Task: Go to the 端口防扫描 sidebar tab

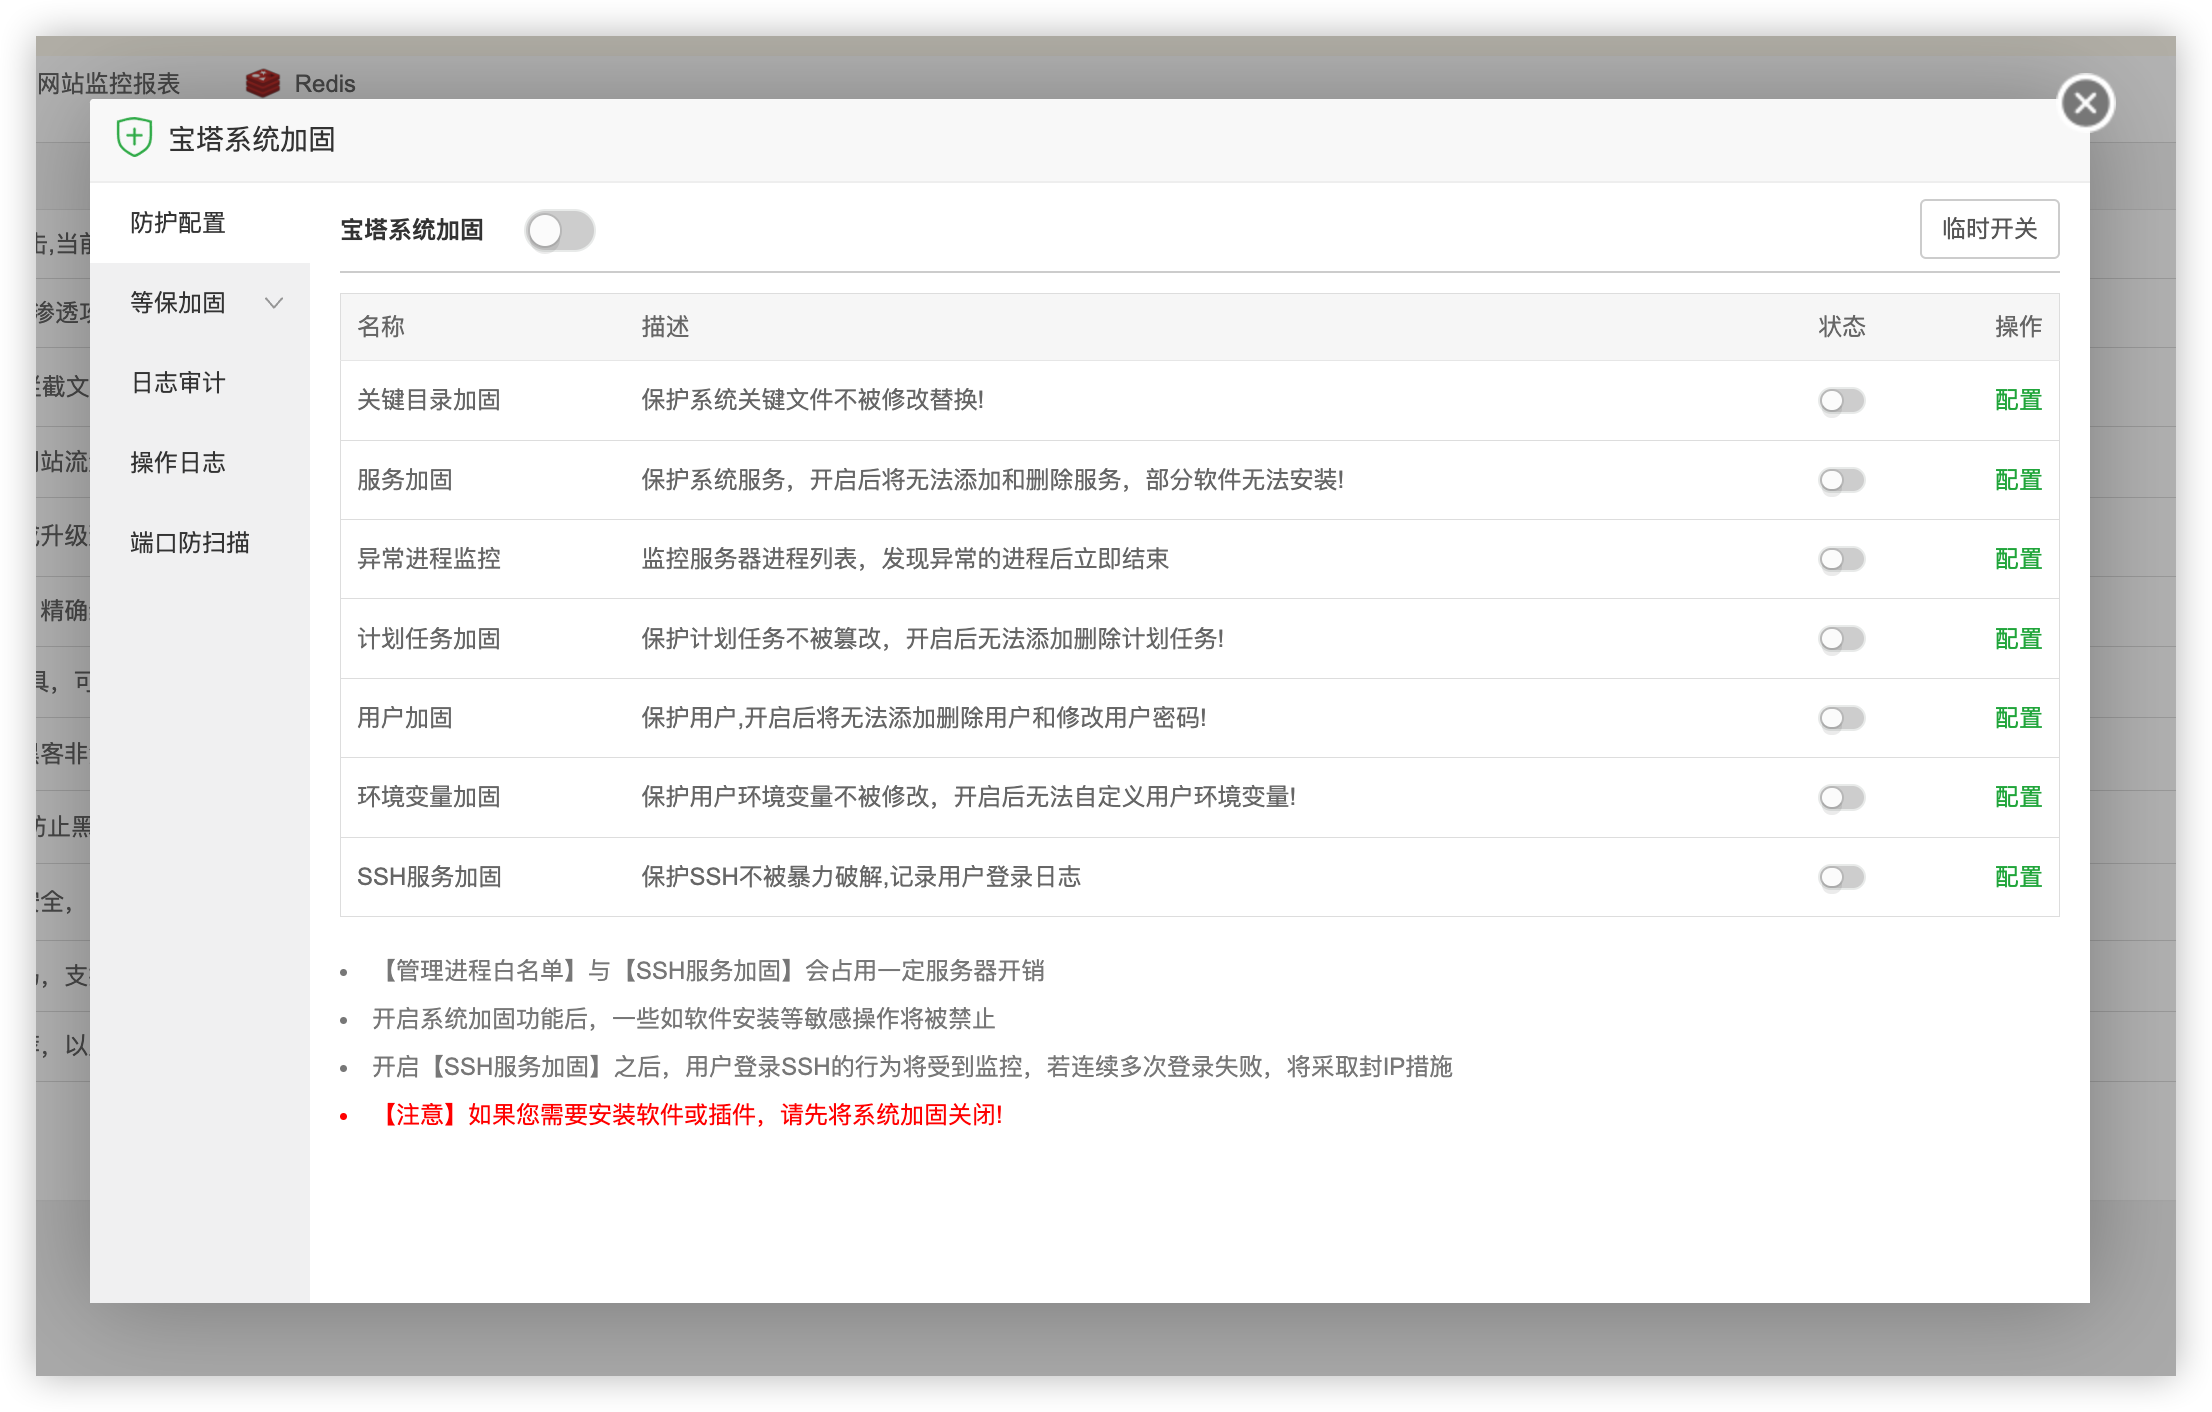Action: 200,543
